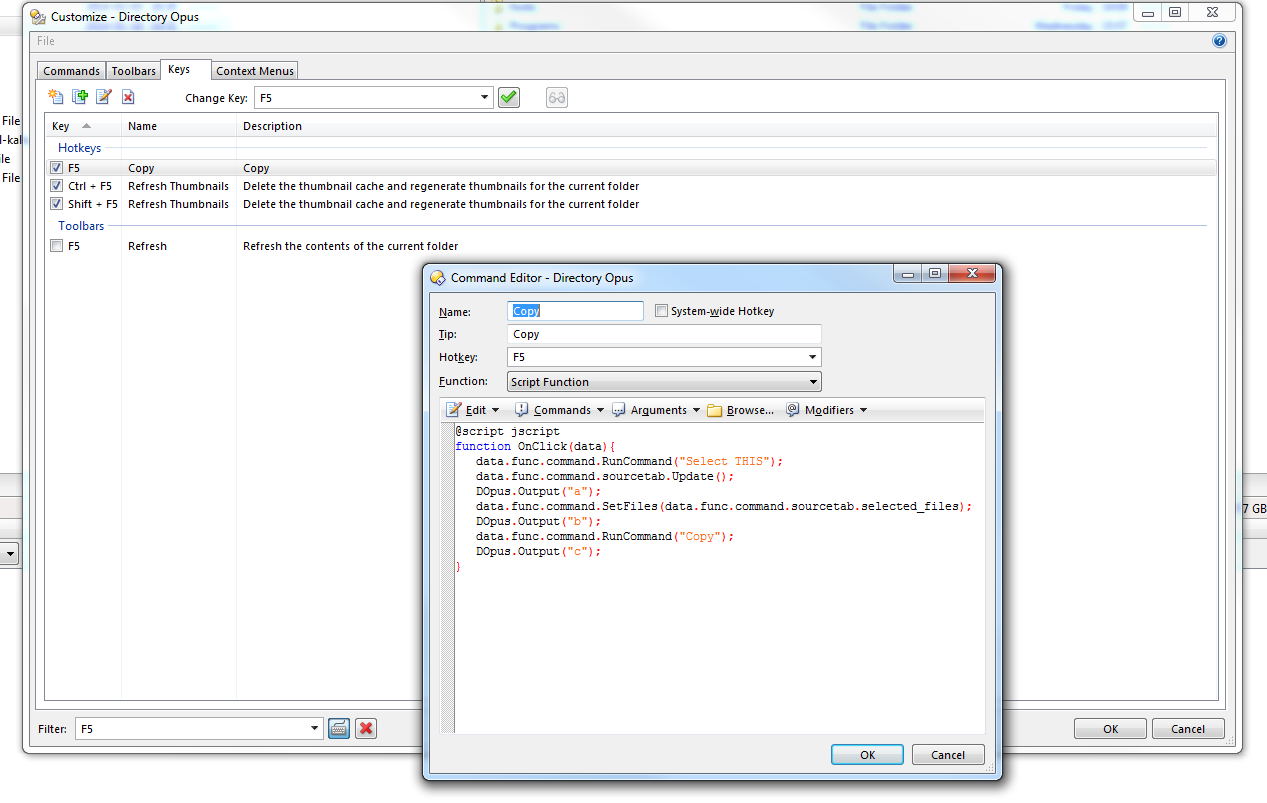This screenshot has height=803, width=1267.
Task: Select the Shift + F5 Refresh Thumbnails row name
Action: [x=178, y=204]
